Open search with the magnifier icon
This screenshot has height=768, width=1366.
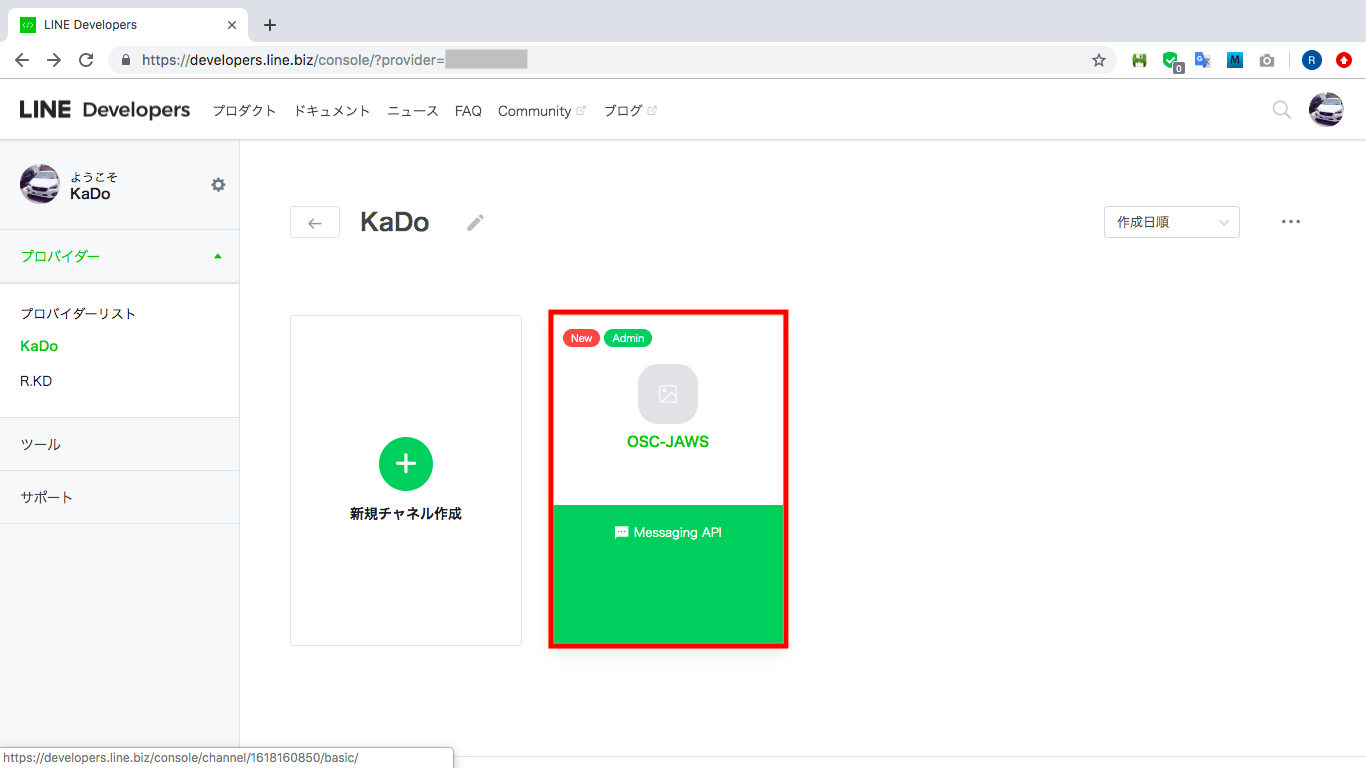click(1281, 110)
